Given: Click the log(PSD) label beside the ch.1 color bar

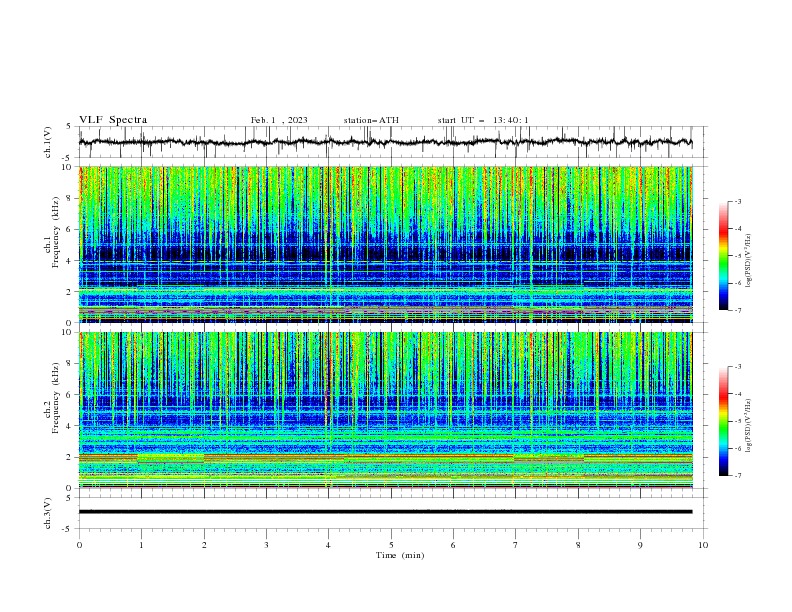Looking at the screenshot, I should [748, 261].
